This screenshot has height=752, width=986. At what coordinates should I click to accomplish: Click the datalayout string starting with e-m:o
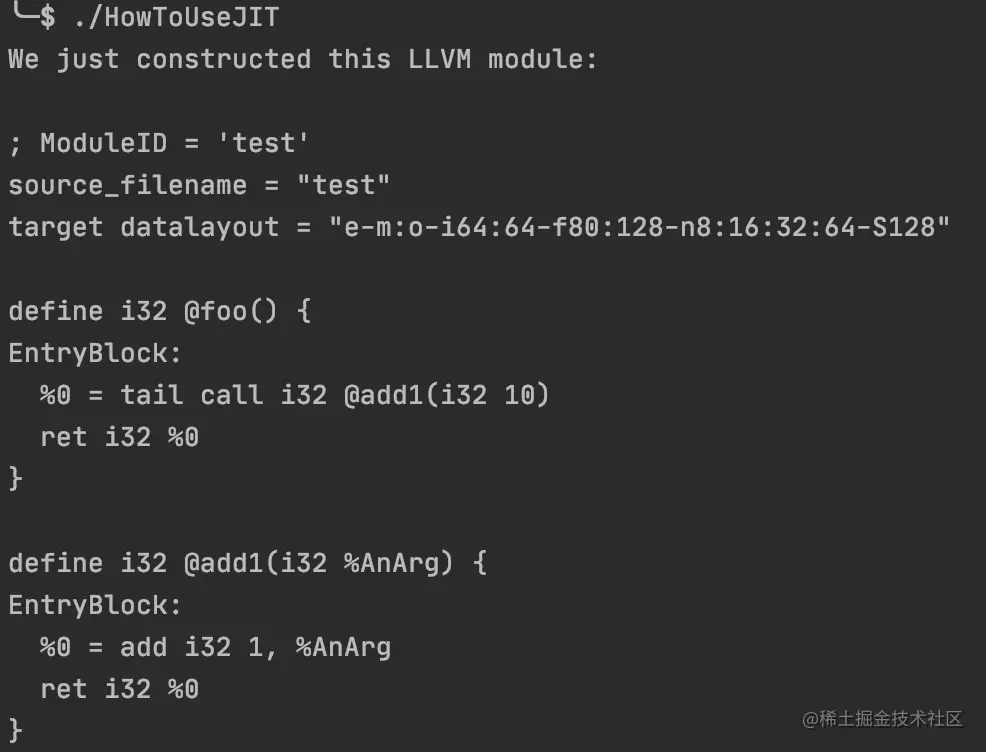click(x=638, y=227)
